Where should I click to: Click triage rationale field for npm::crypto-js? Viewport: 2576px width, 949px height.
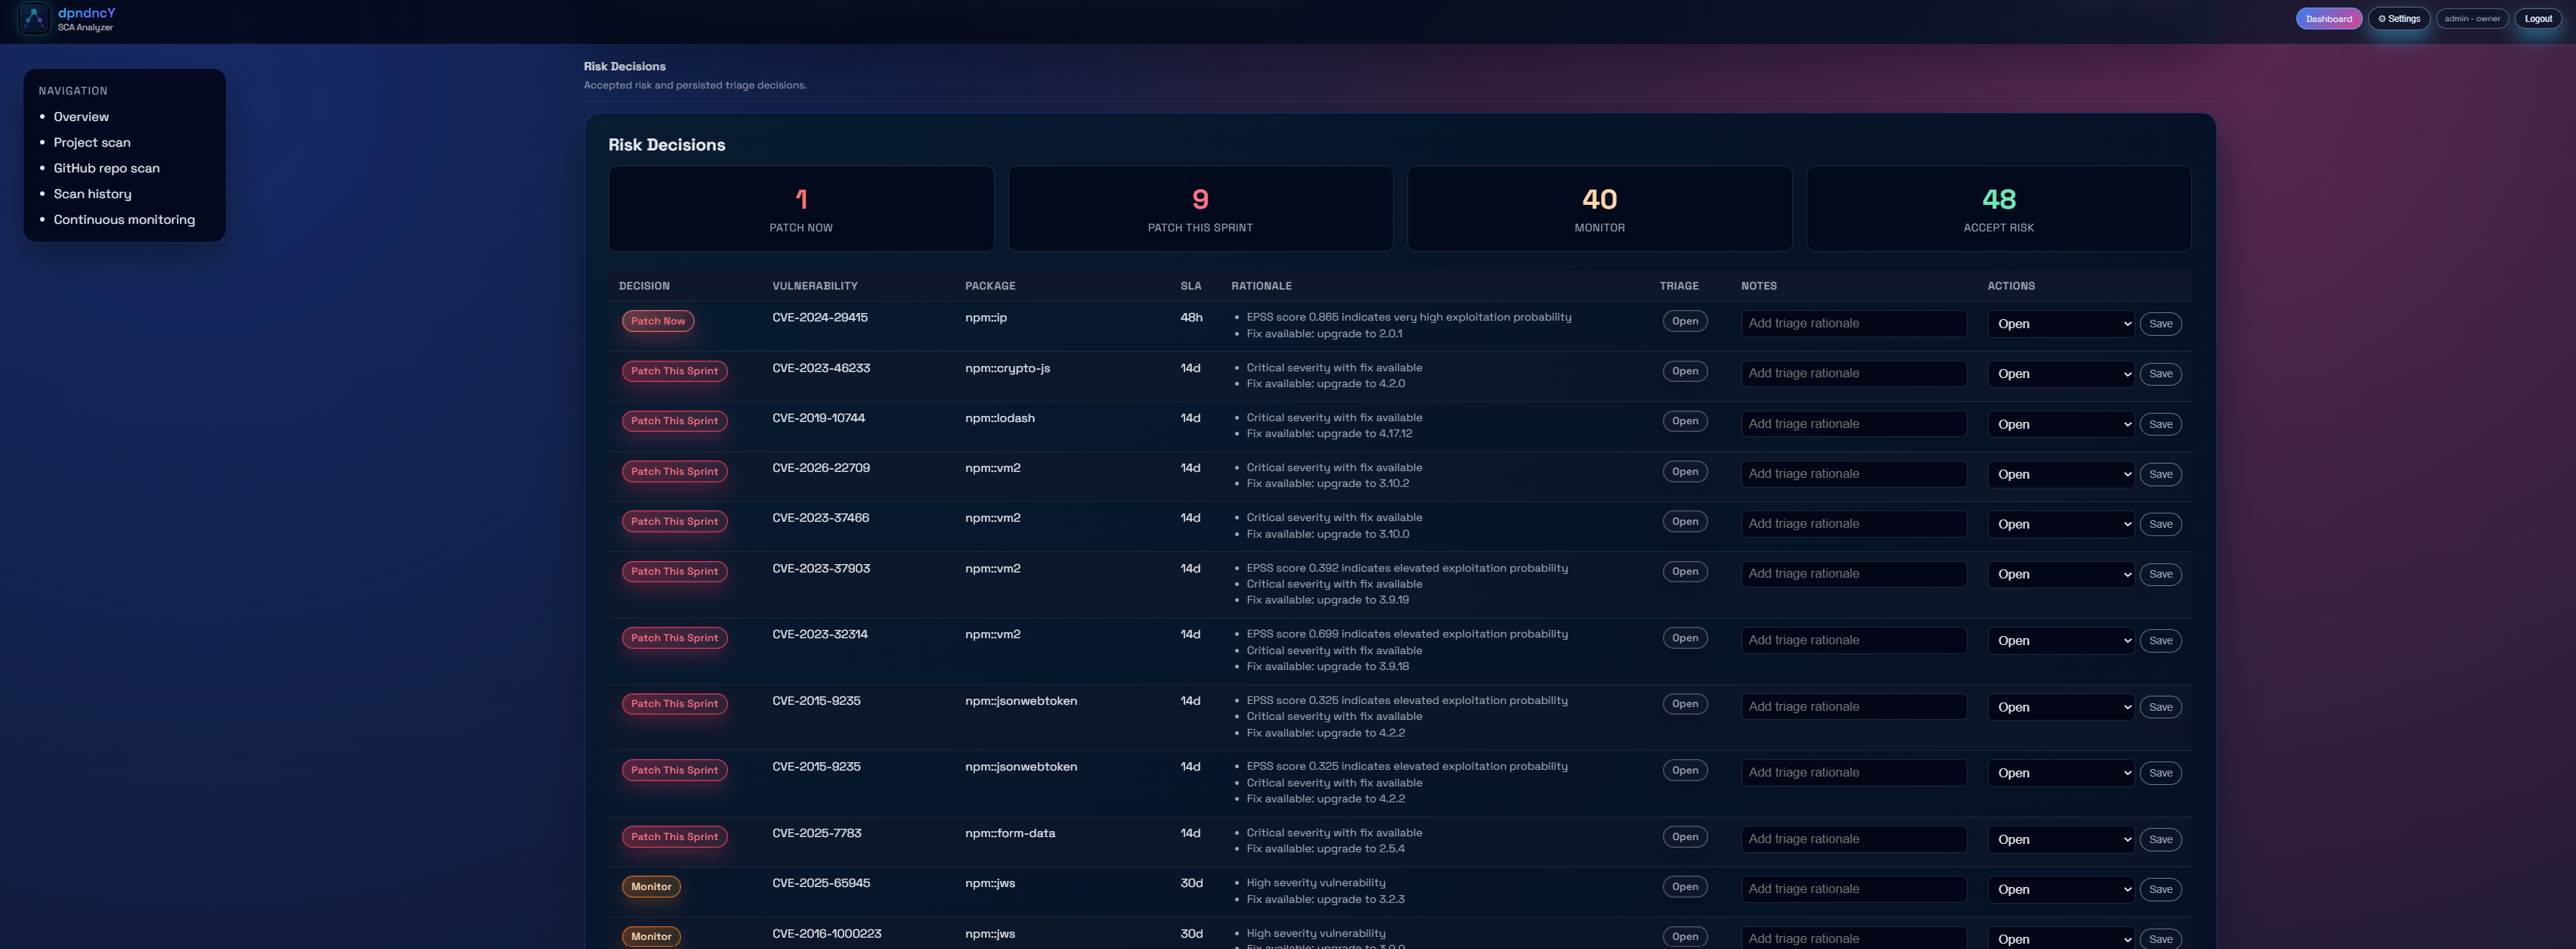1853,373
